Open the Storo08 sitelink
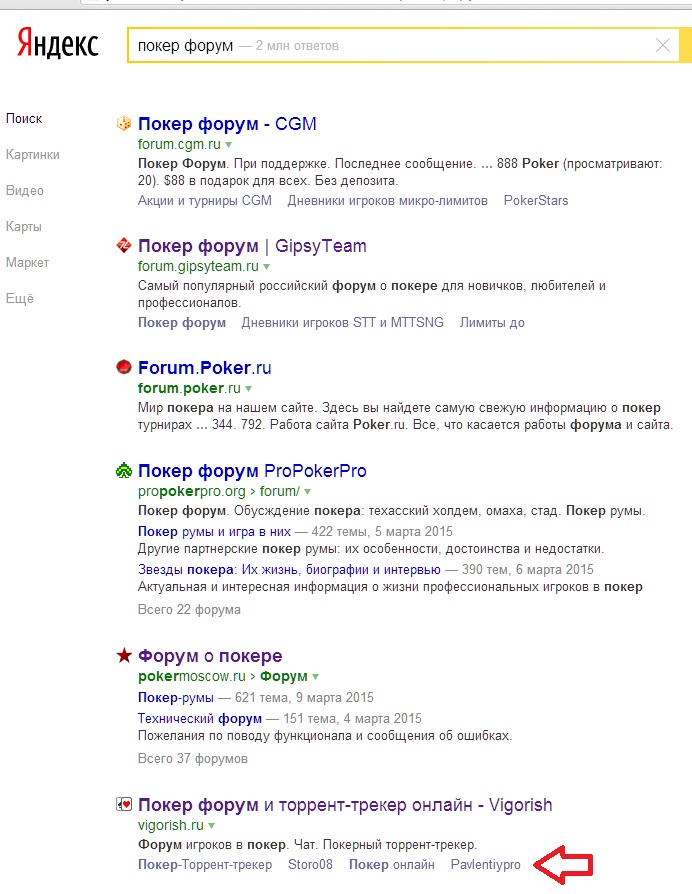 [310, 865]
